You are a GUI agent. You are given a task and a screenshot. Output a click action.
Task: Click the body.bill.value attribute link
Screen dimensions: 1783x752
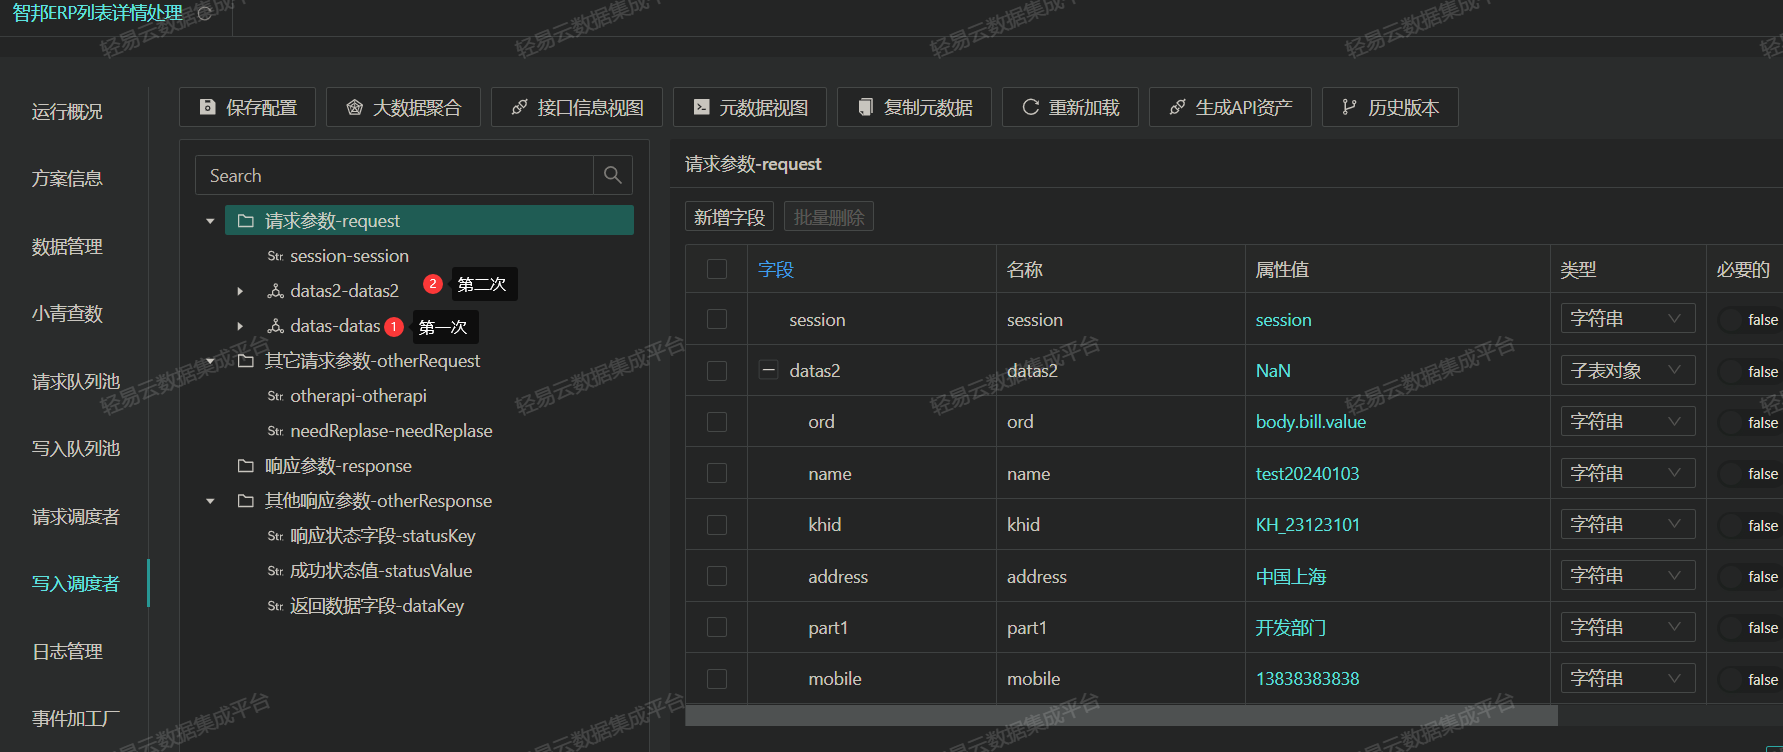tap(1311, 422)
